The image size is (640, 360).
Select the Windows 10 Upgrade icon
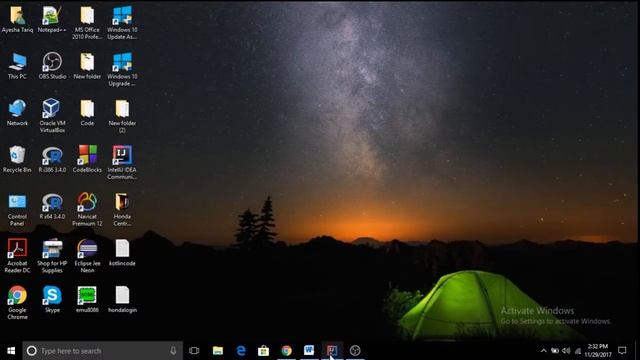(x=122, y=69)
